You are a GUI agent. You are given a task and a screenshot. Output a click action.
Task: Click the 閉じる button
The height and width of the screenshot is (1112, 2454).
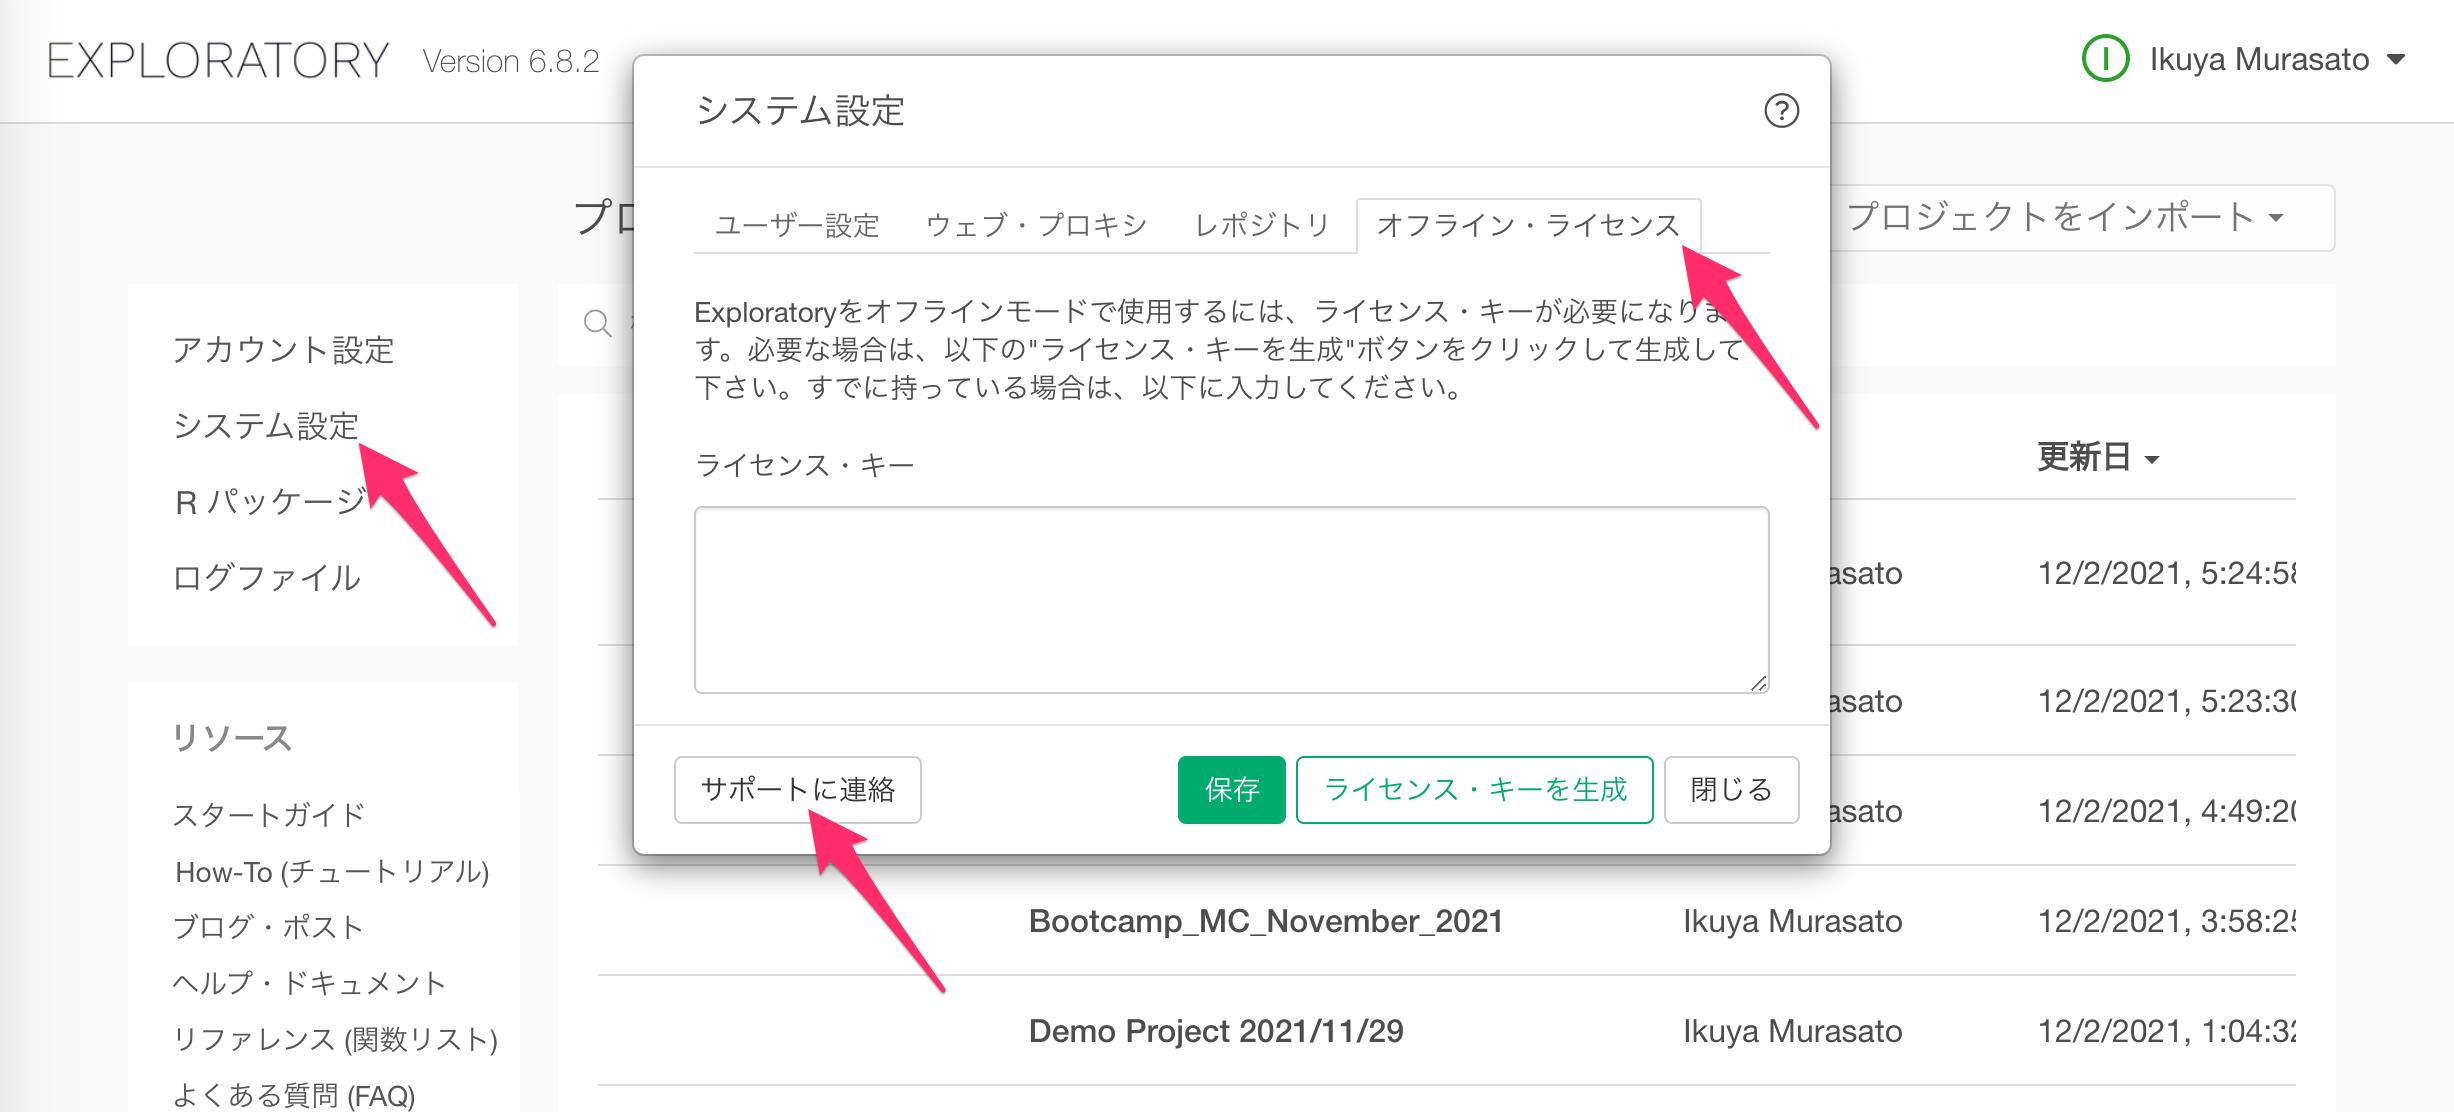coord(1731,790)
